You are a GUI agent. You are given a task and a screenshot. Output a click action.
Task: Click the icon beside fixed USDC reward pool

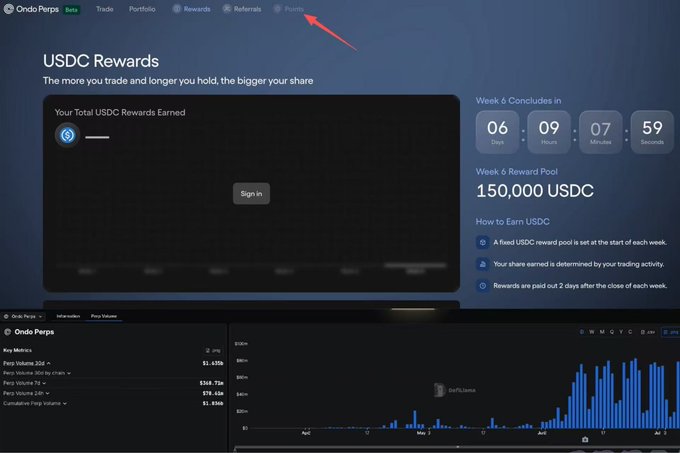click(x=482, y=242)
